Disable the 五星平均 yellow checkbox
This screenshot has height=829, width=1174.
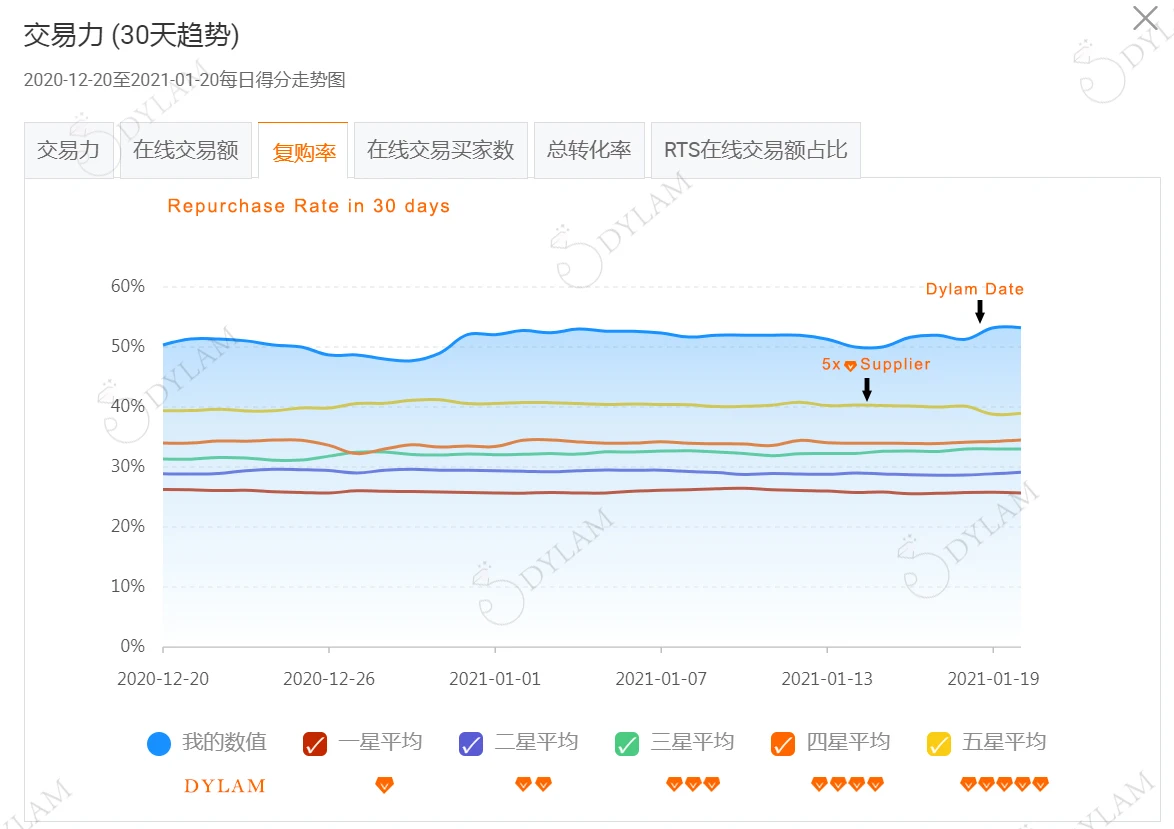939,744
